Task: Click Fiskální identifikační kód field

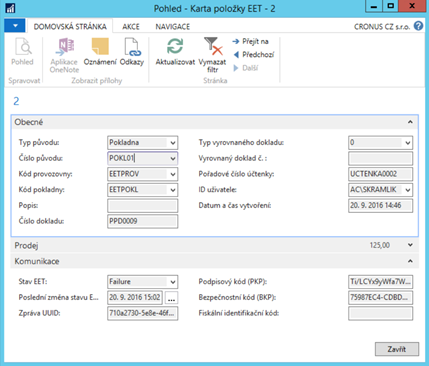Action: click(x=380, y=313)
